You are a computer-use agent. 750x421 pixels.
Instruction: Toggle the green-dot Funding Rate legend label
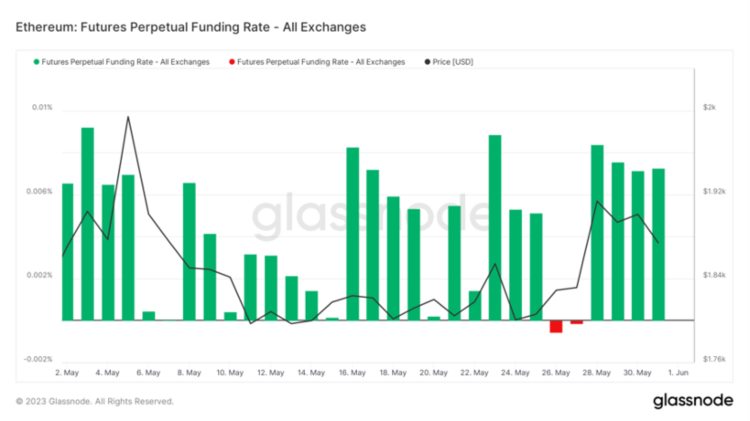(125, 62)
